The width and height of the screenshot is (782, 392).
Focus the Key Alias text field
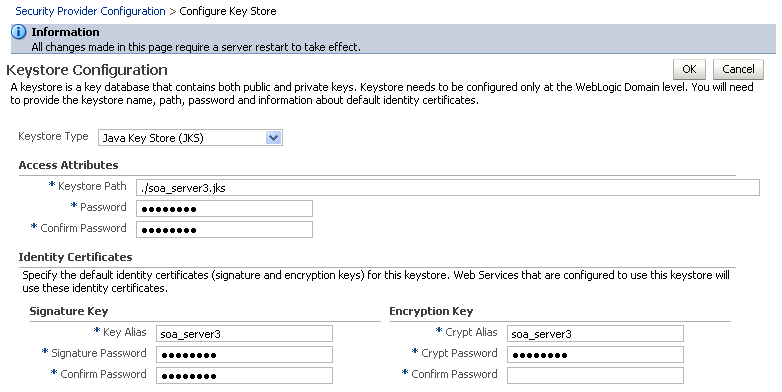(x=244, y=334)
